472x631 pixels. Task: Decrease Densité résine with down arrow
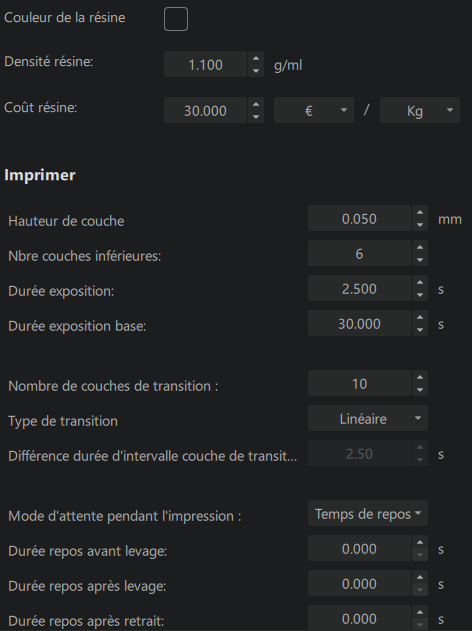click(x=256, y=71)
